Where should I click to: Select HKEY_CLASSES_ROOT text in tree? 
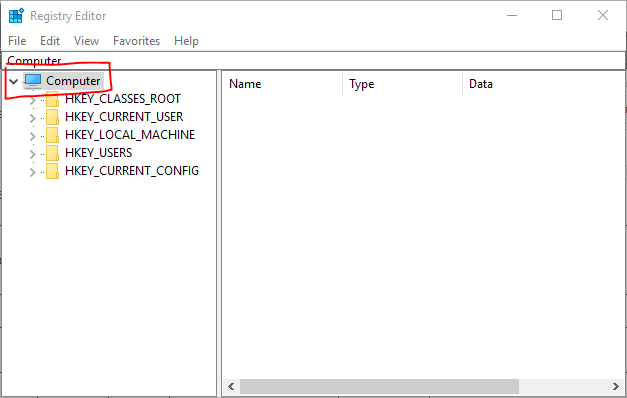click(x=123, y=99)
